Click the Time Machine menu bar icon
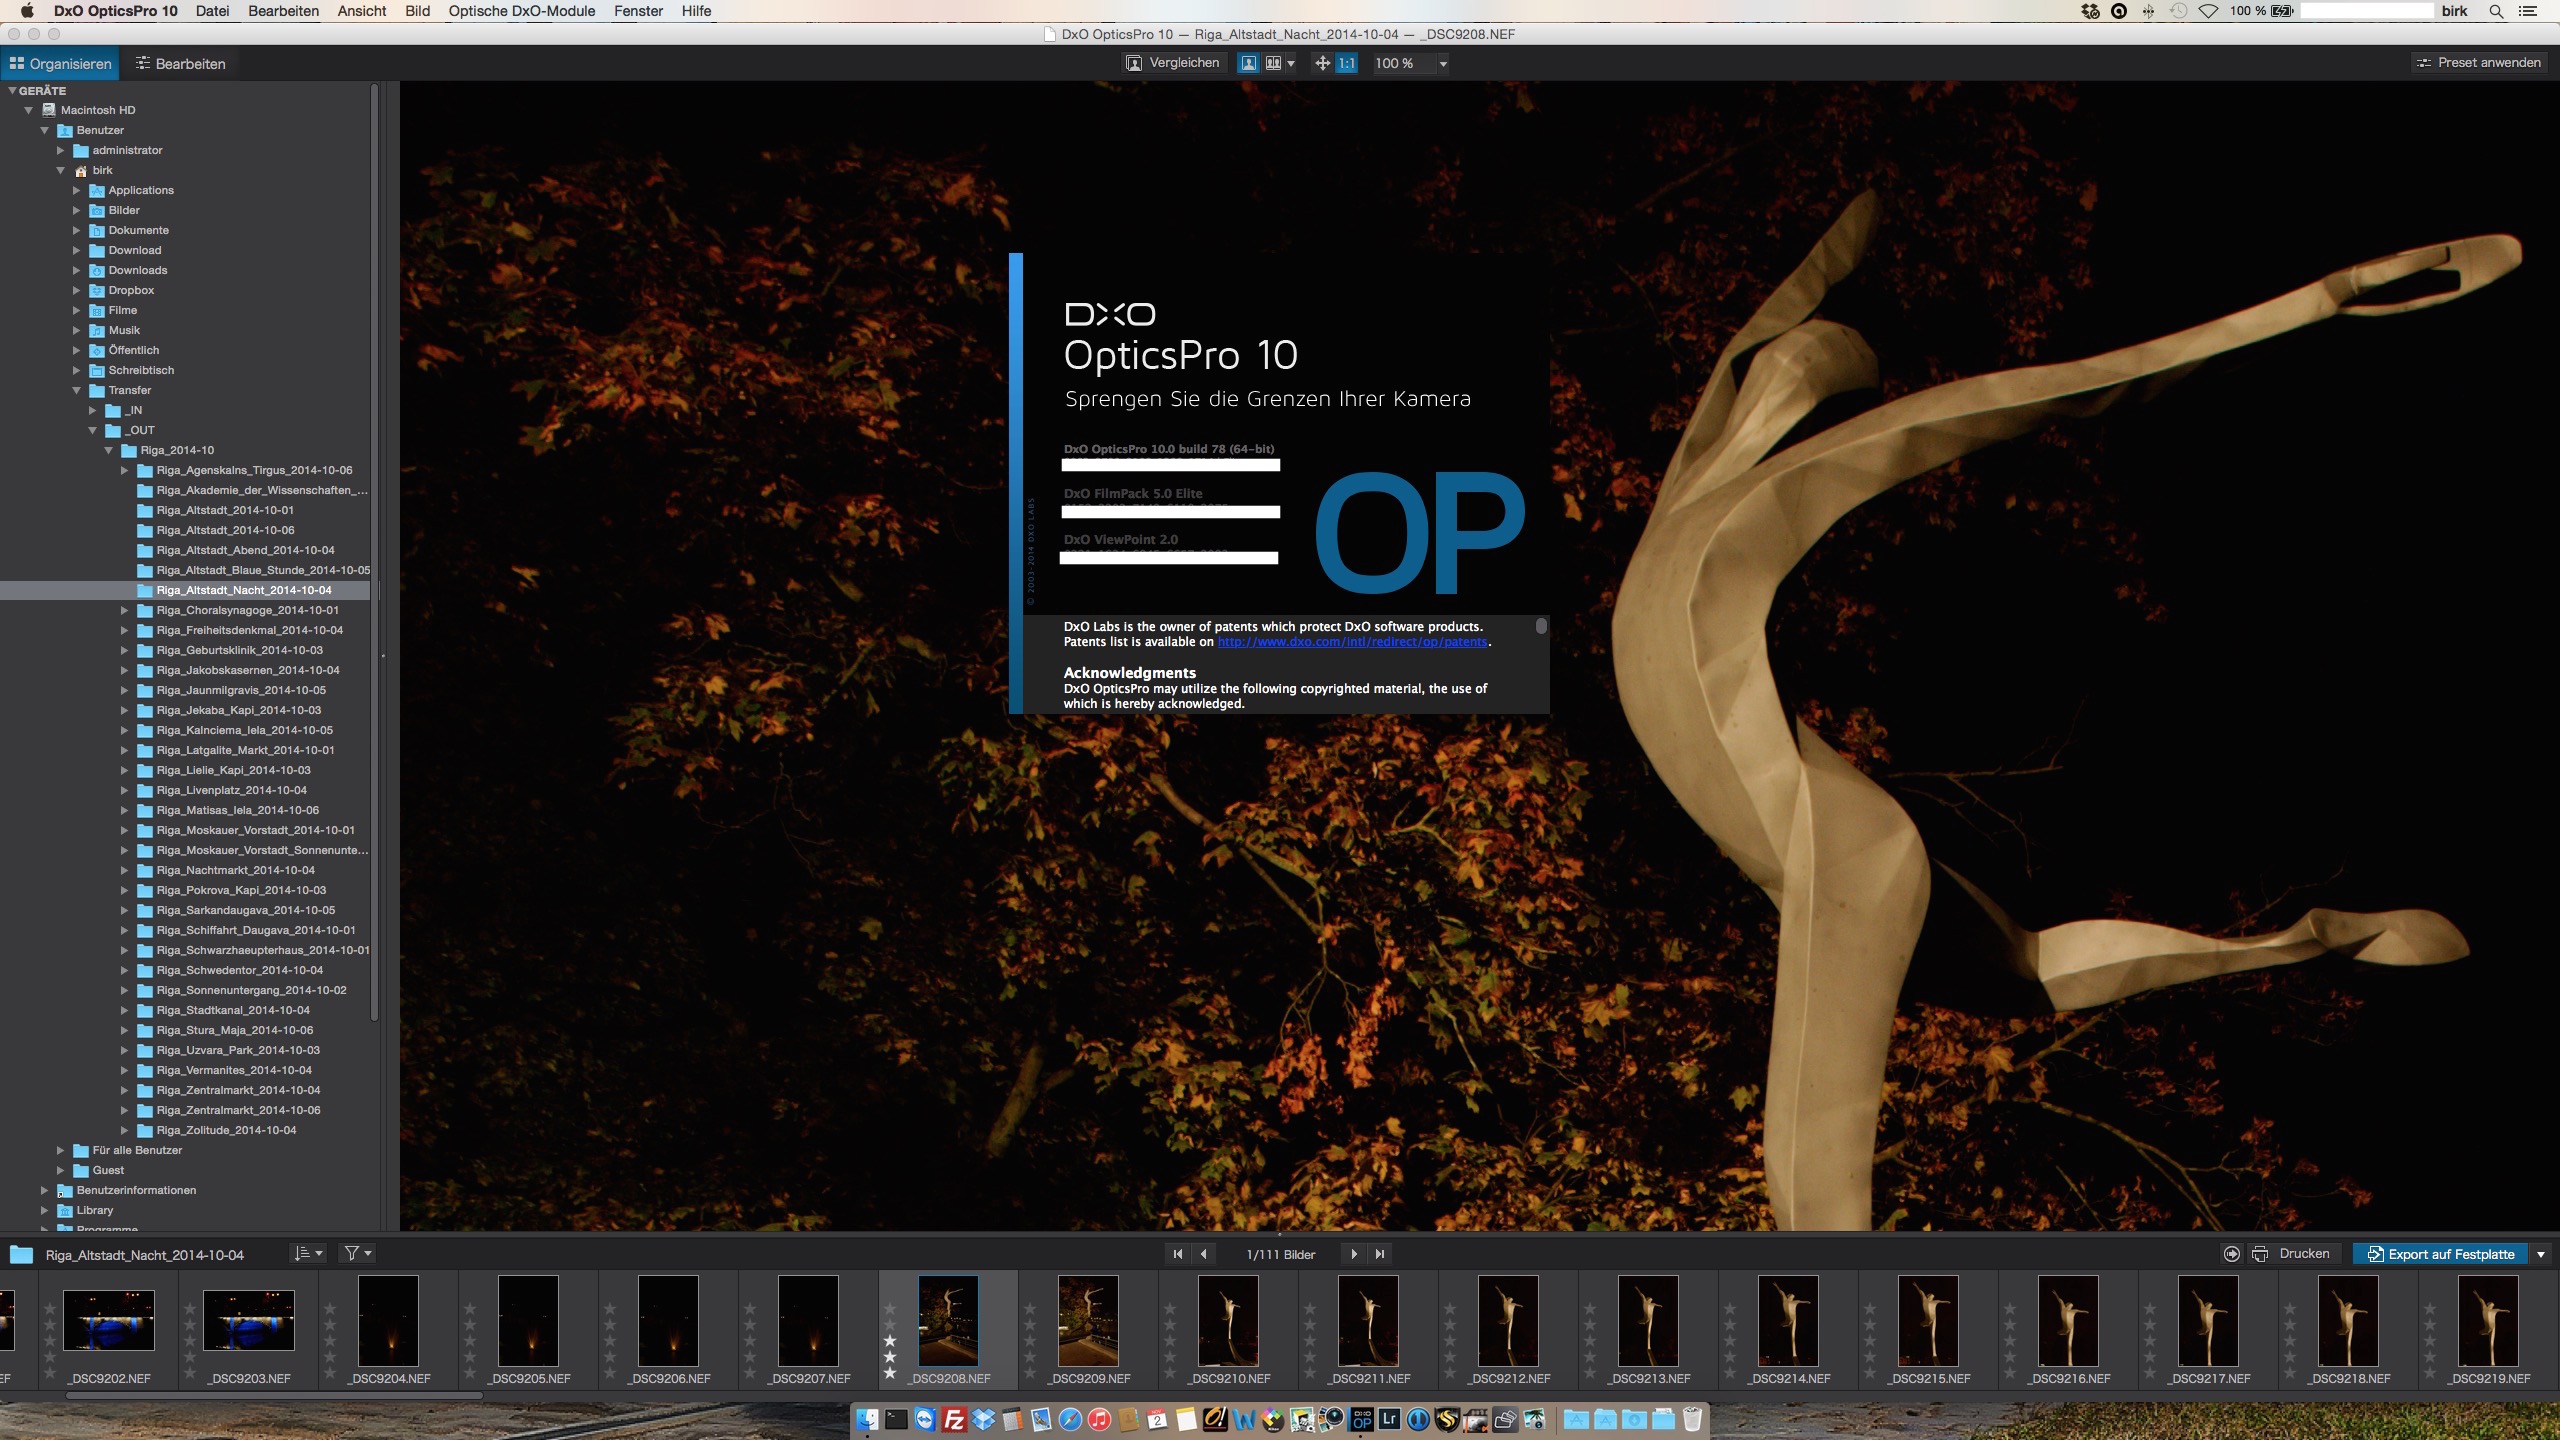Viewport: 2560px width, 1440px height. (x=2178, y=11)
